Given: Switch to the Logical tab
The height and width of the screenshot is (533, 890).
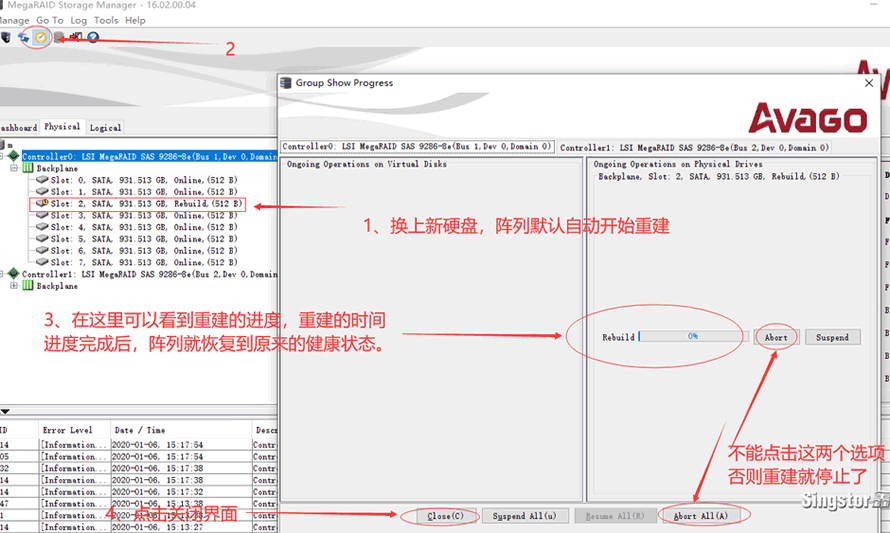Looking at the screenshot, I should [x=105, y=128].
